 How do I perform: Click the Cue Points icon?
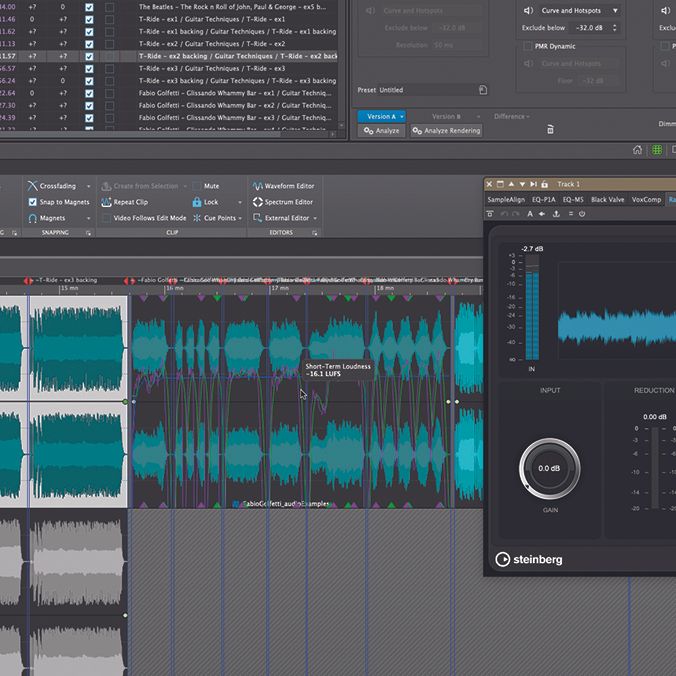click(x=197, y=218)
